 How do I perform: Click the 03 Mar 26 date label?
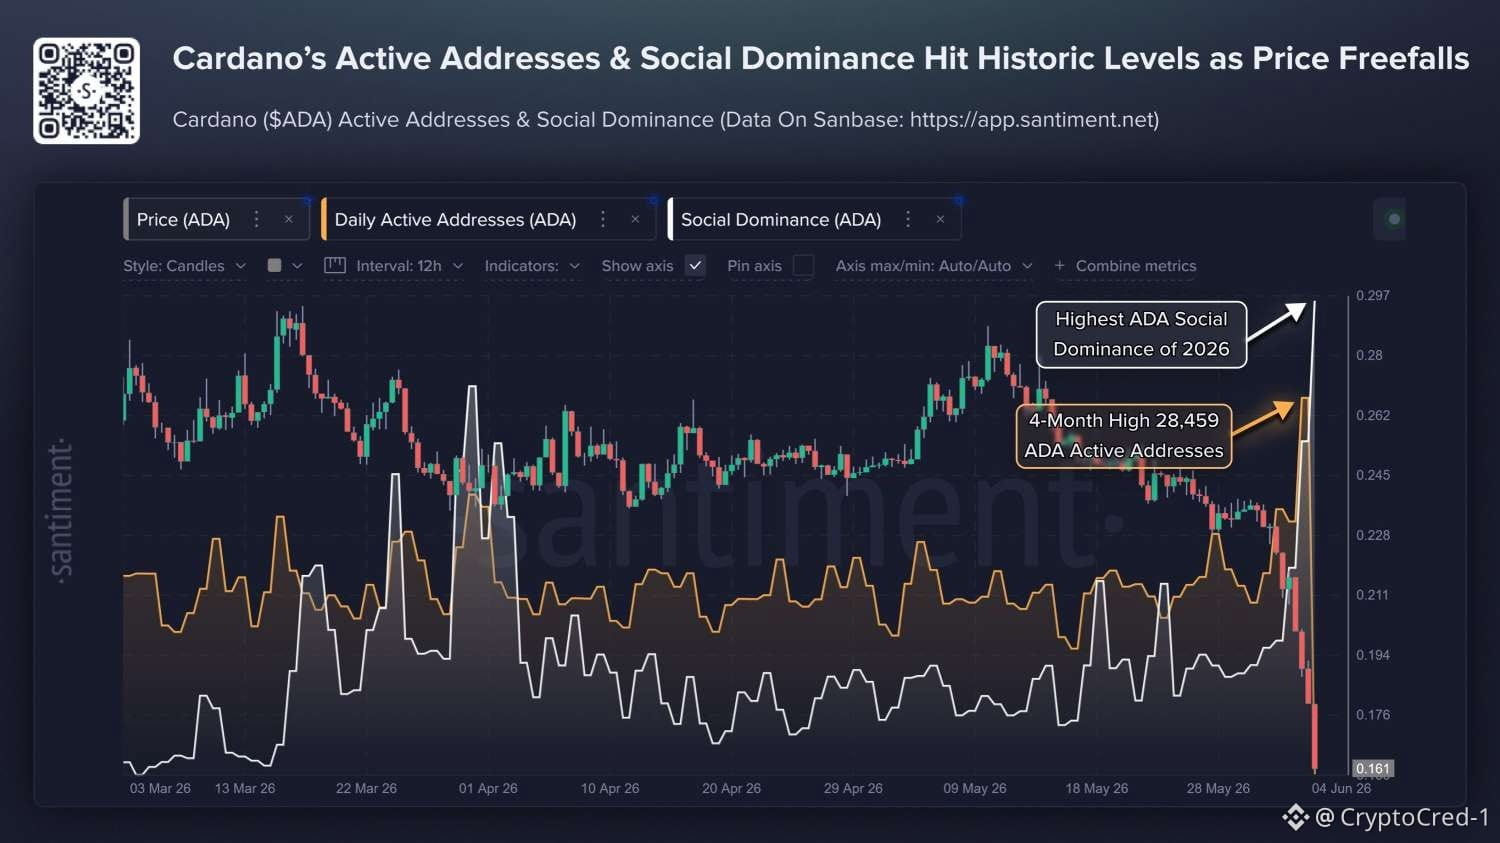coord(160,788)
